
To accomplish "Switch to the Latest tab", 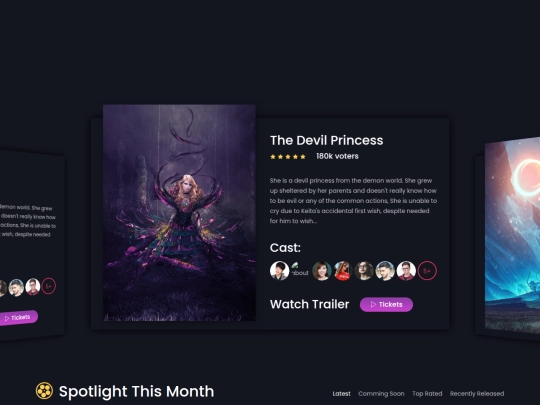I will [x=341, y=394].
